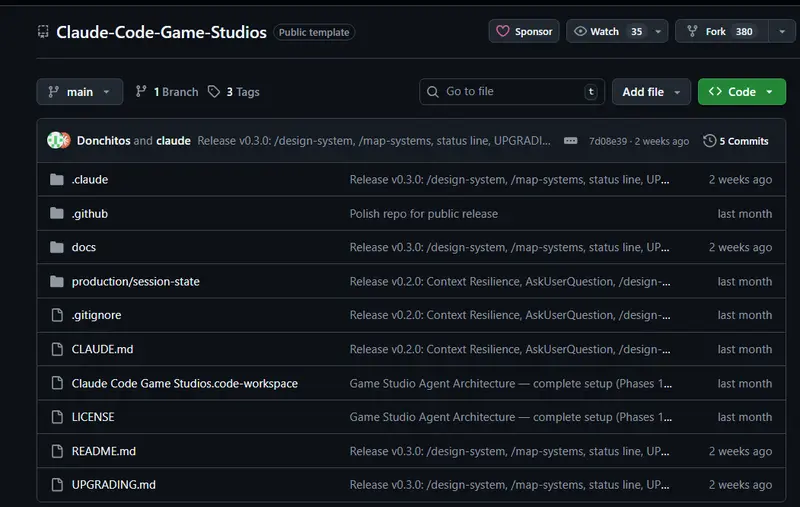Open the docs row's Release v0.3.0 commit

coord(509,247)
